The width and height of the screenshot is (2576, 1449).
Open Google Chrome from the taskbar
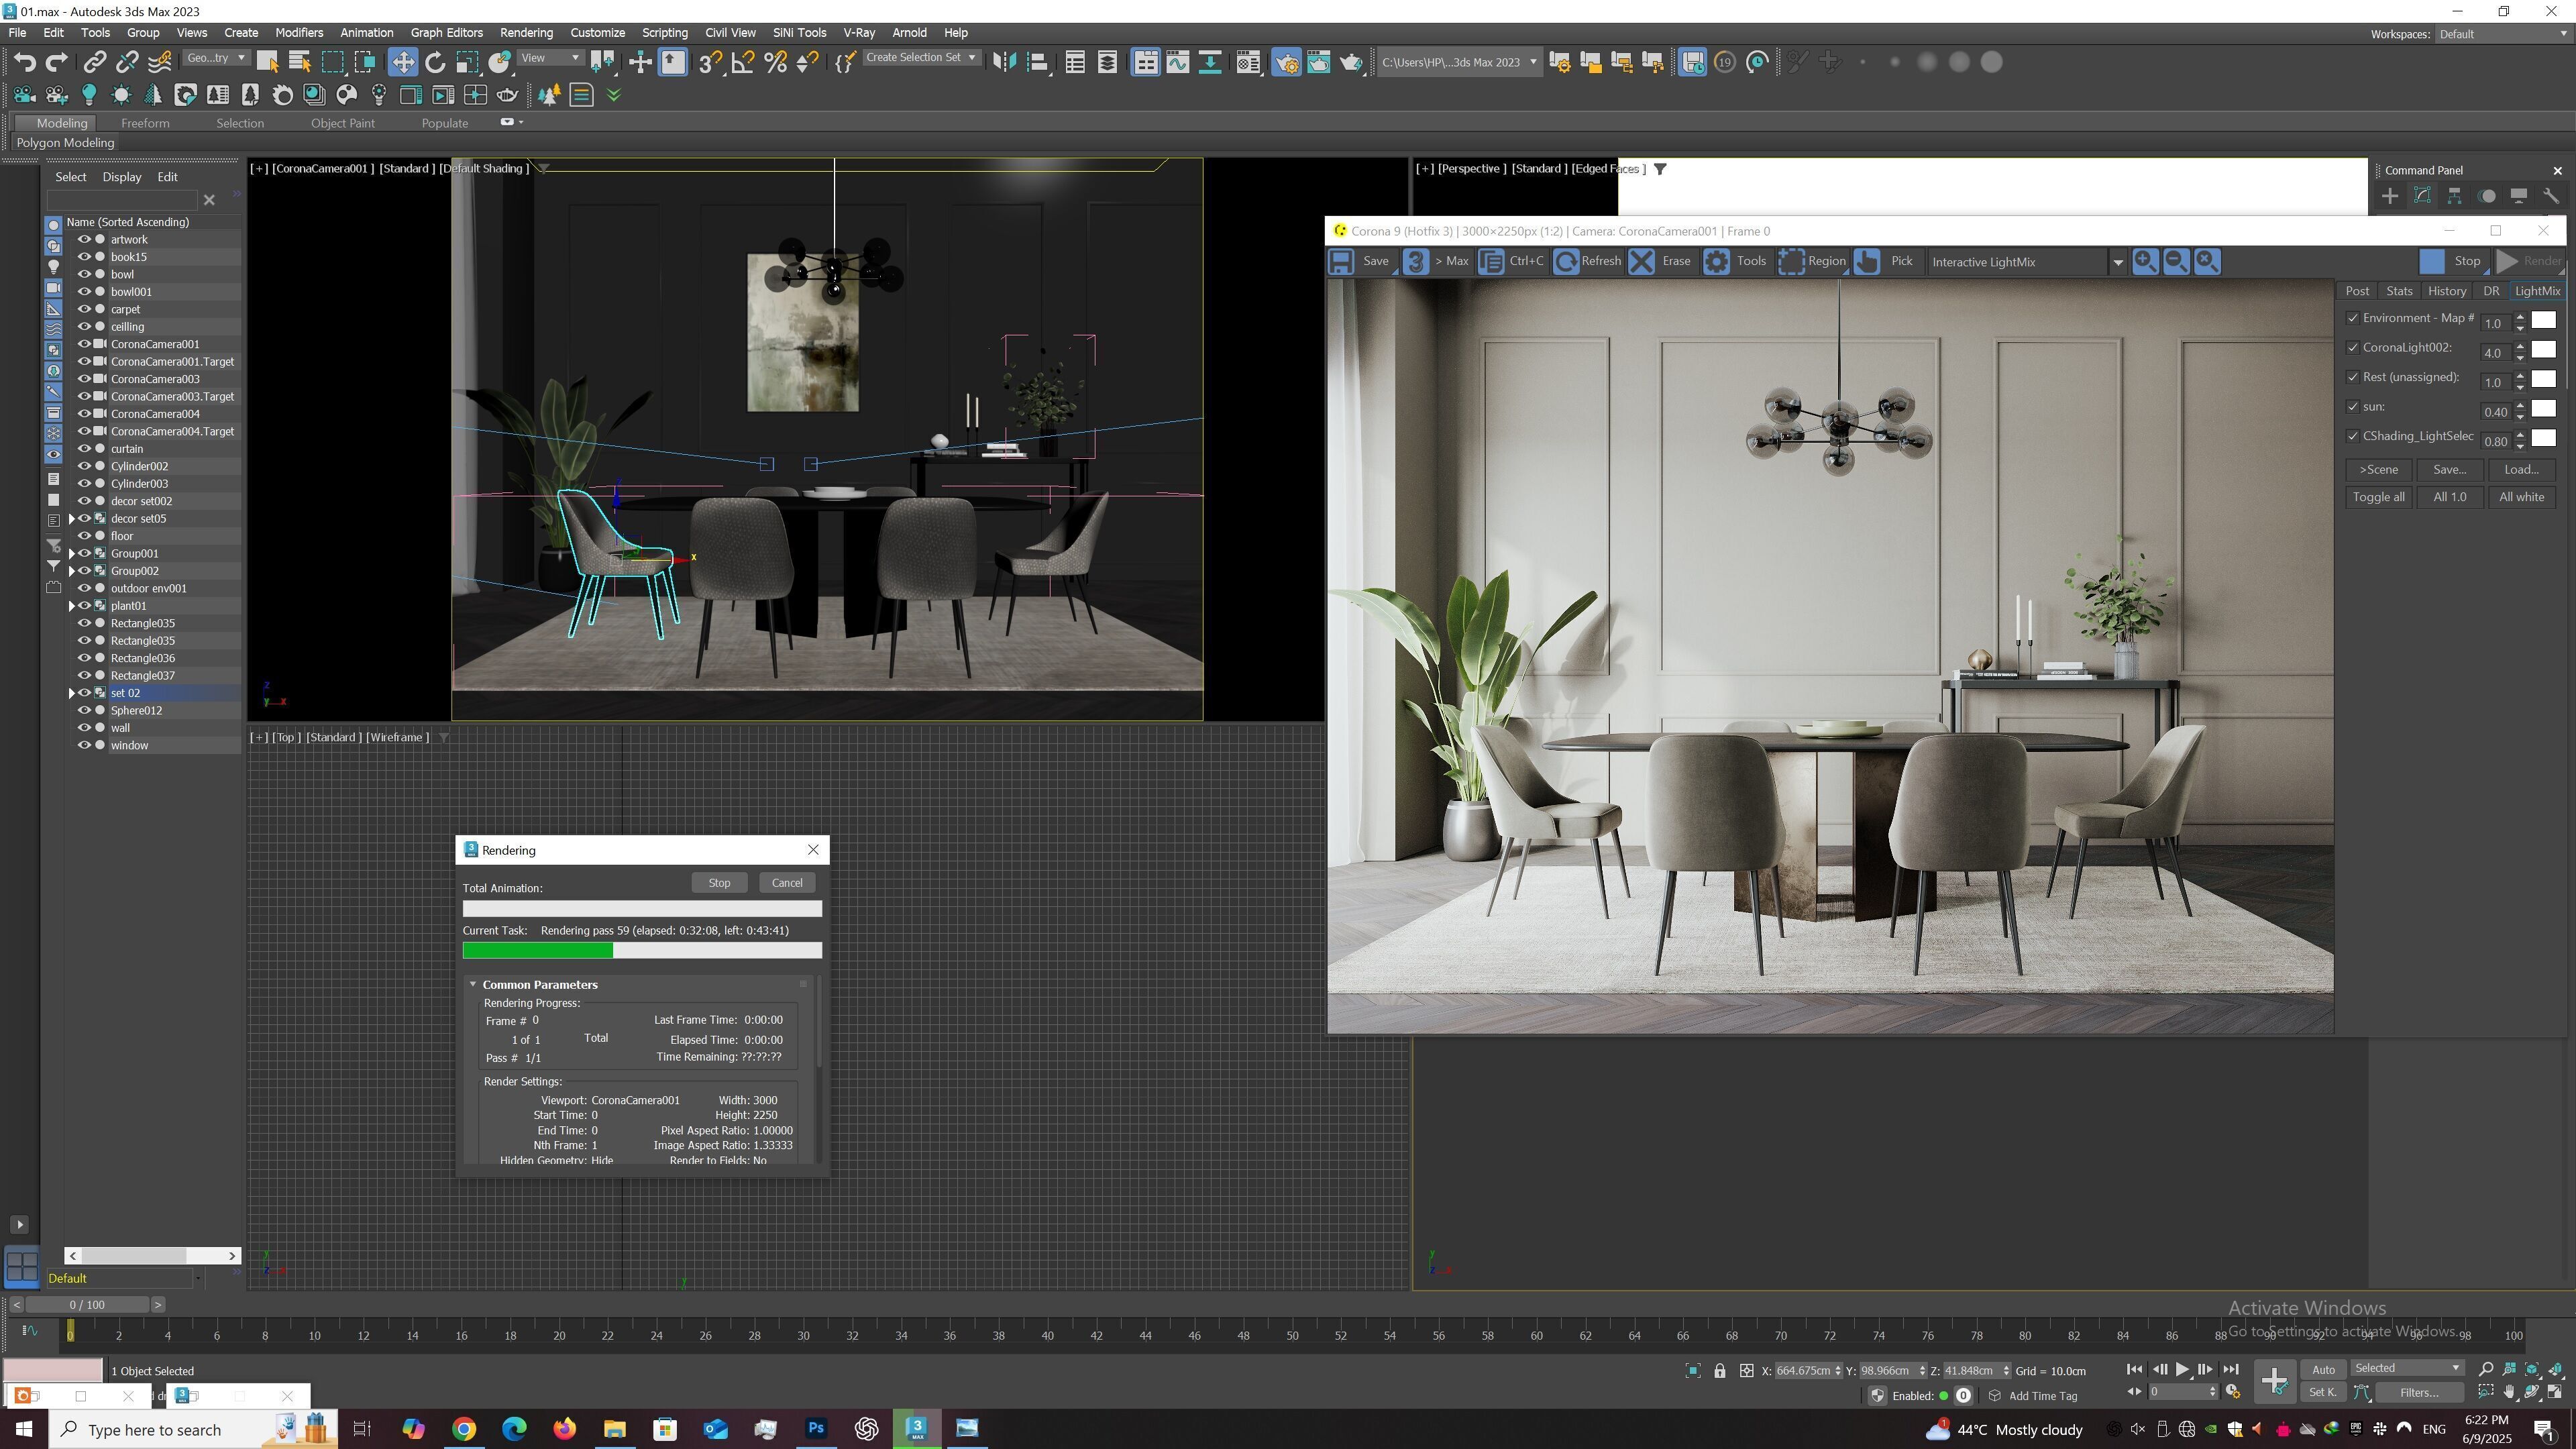(x=464, y=1429)
